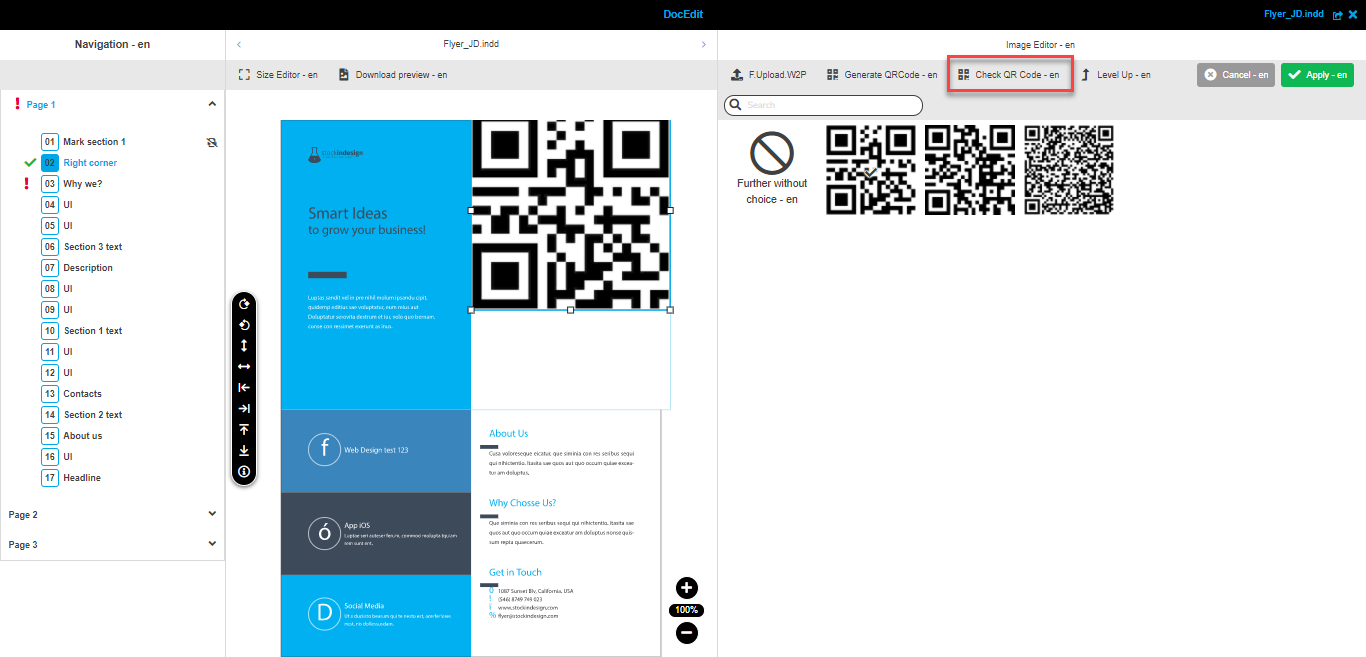The height and width of the screenshot is (657, 1366).
Task: Select the rotate counterclockwise tool
Action: [x=244, y=325]
